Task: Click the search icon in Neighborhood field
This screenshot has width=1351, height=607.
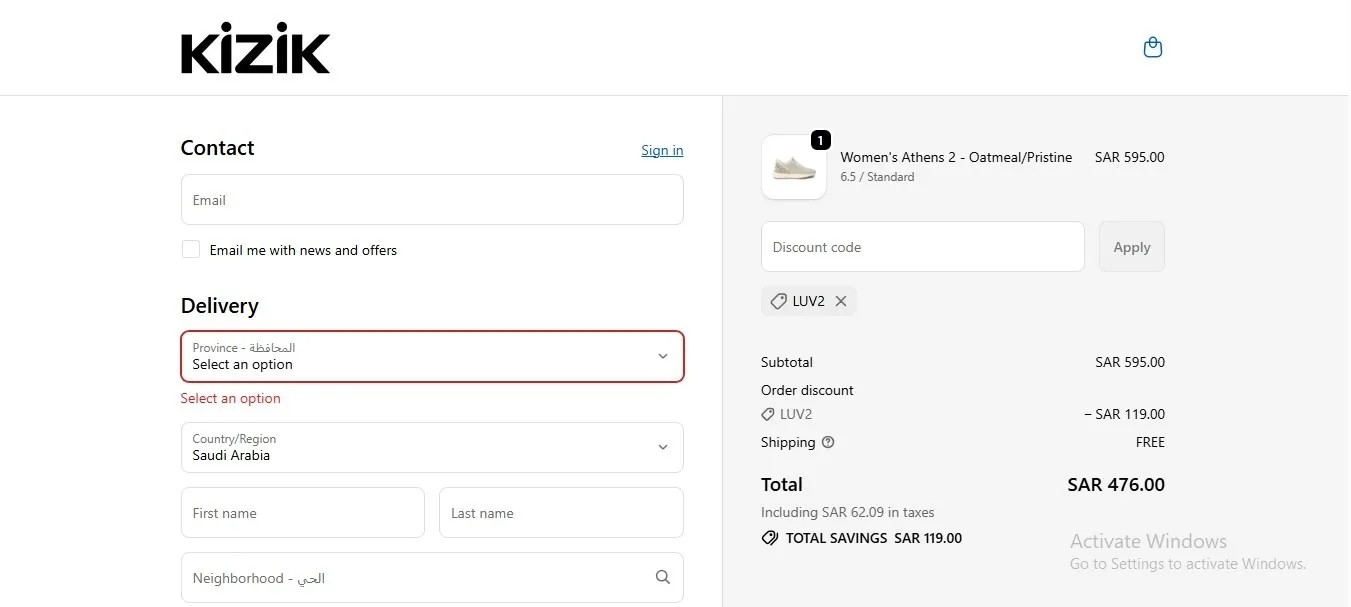Action: point(663,577)
